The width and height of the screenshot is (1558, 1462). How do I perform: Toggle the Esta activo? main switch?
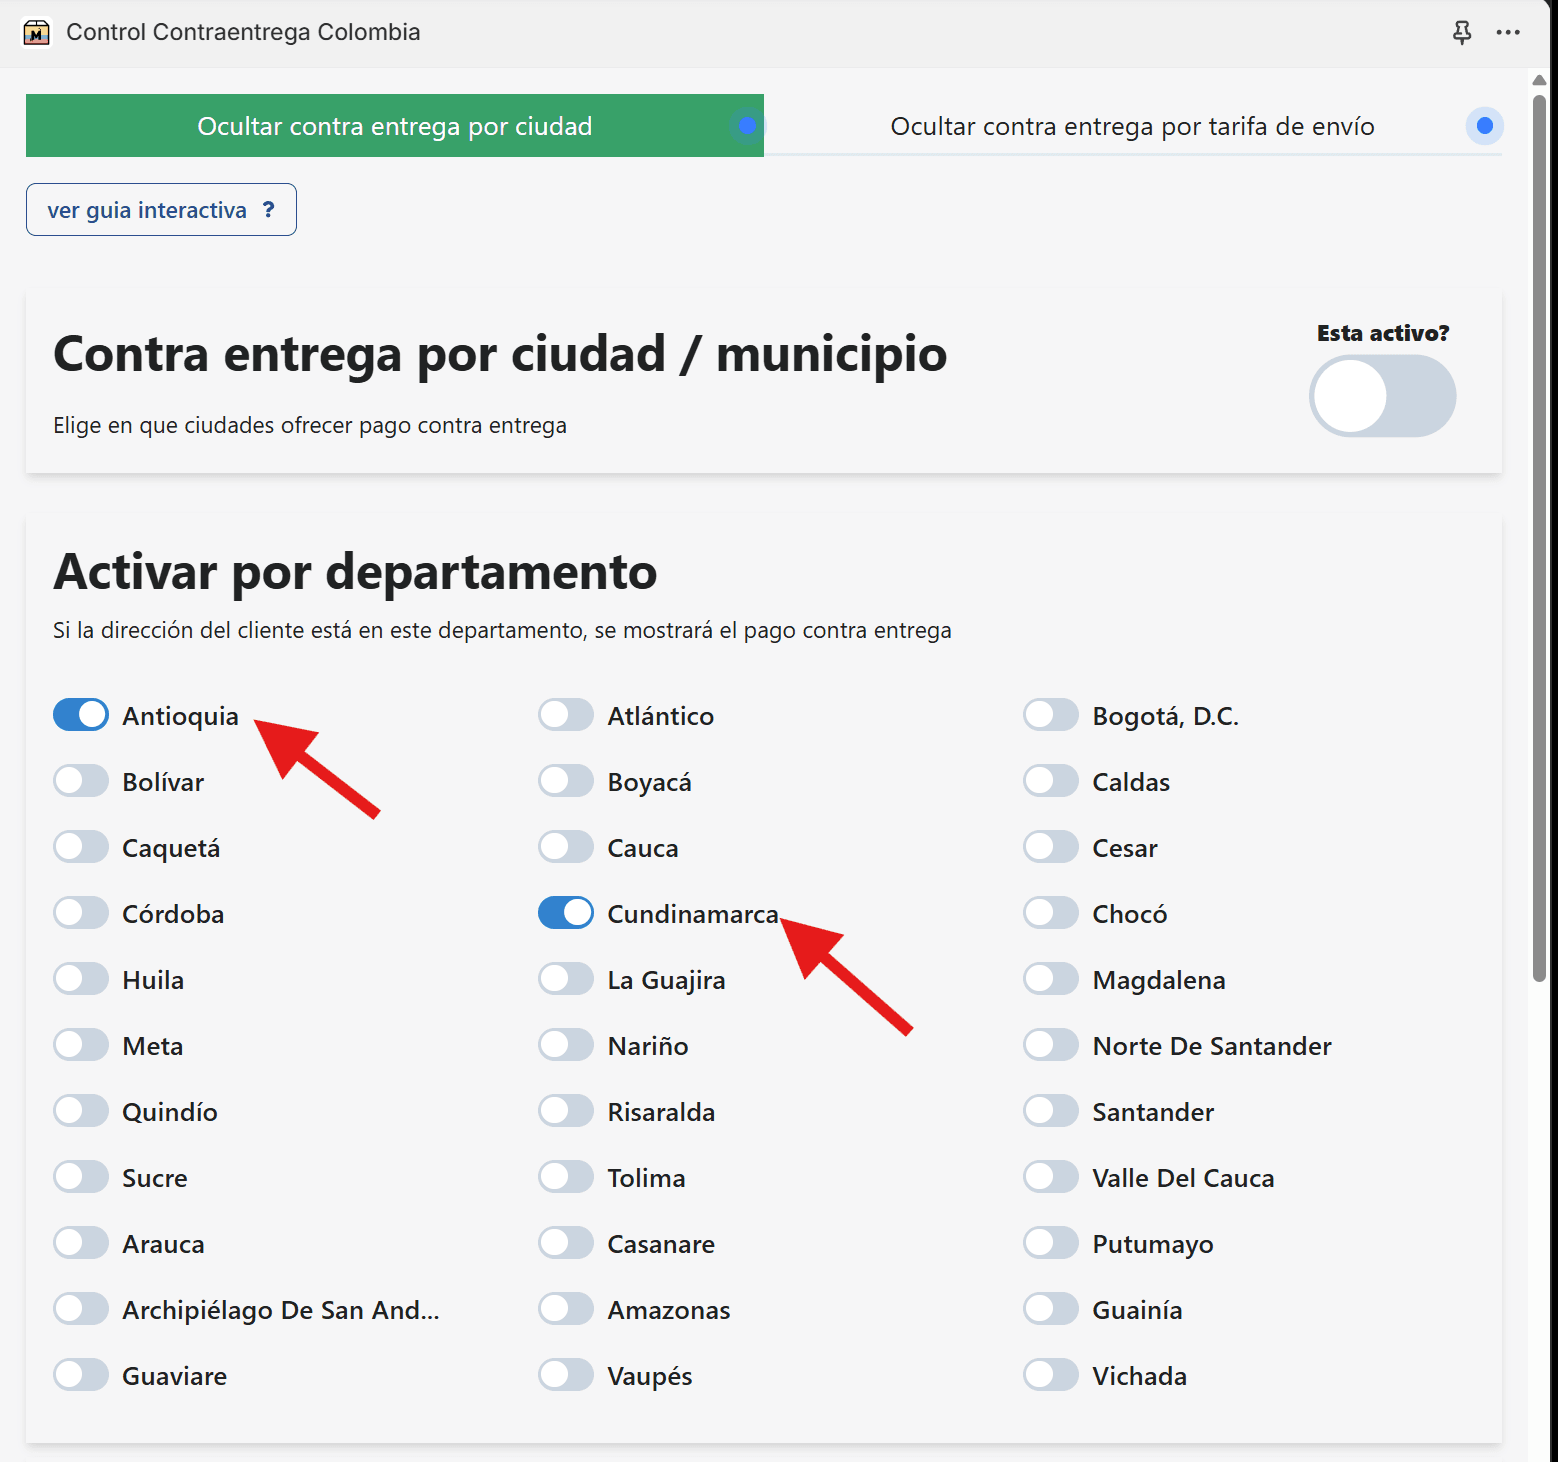coord(1382,396)
